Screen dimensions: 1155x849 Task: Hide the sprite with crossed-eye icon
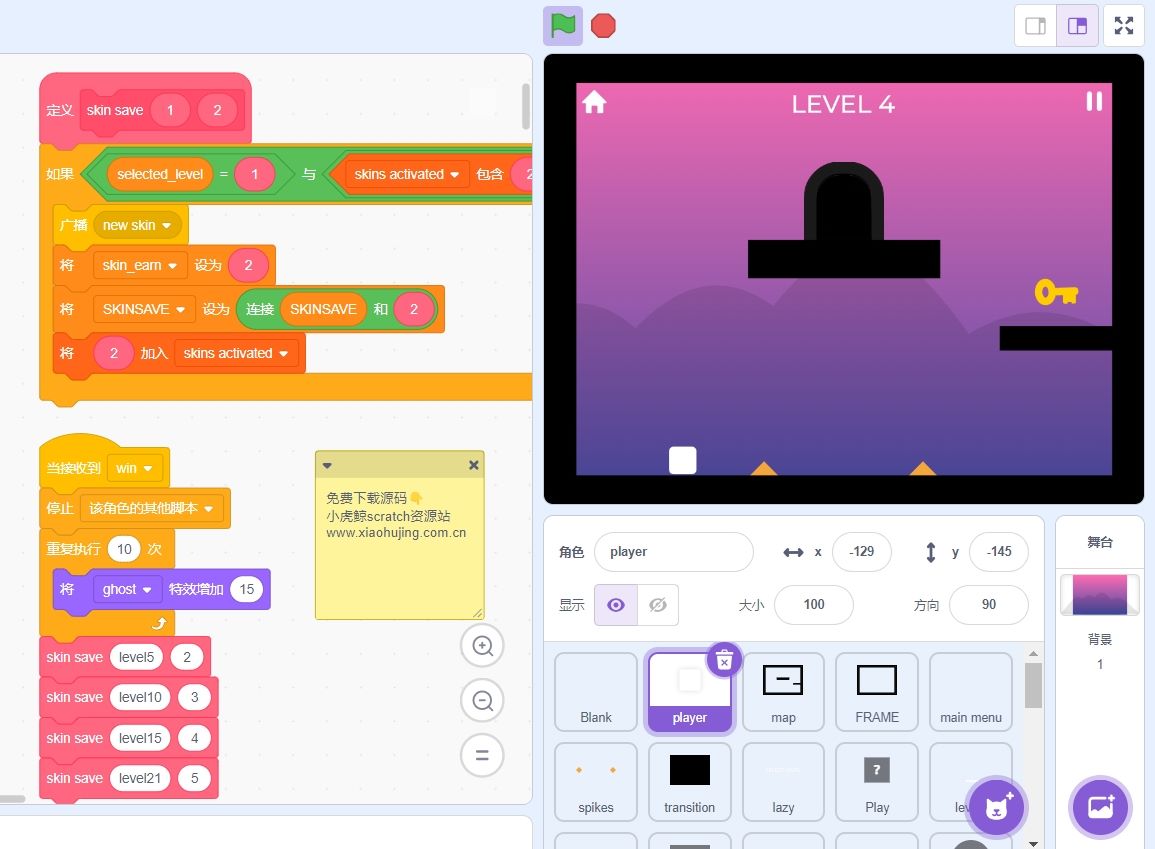click(x=657, y=605)
